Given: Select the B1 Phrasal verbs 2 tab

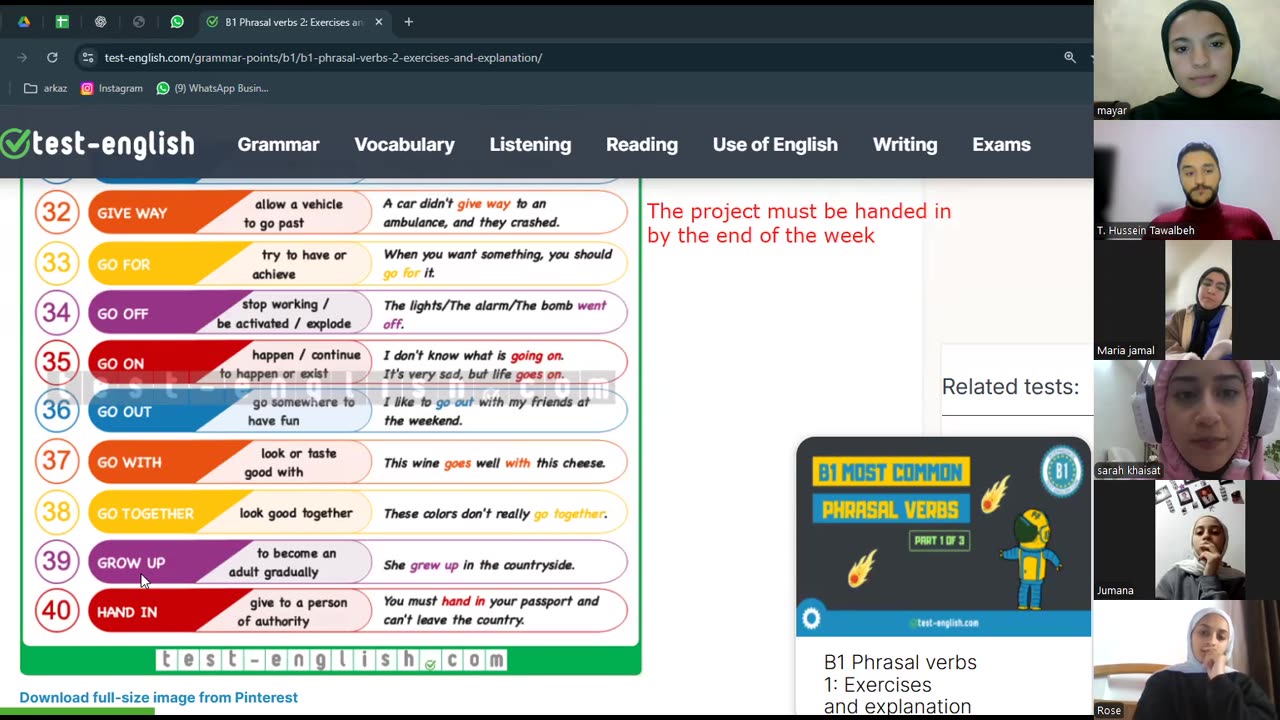Looking at the screenshot, I should 294,22.
